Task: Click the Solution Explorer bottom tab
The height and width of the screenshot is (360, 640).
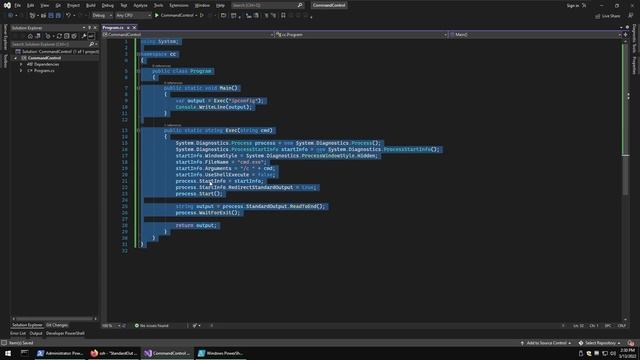Action: 27,325
